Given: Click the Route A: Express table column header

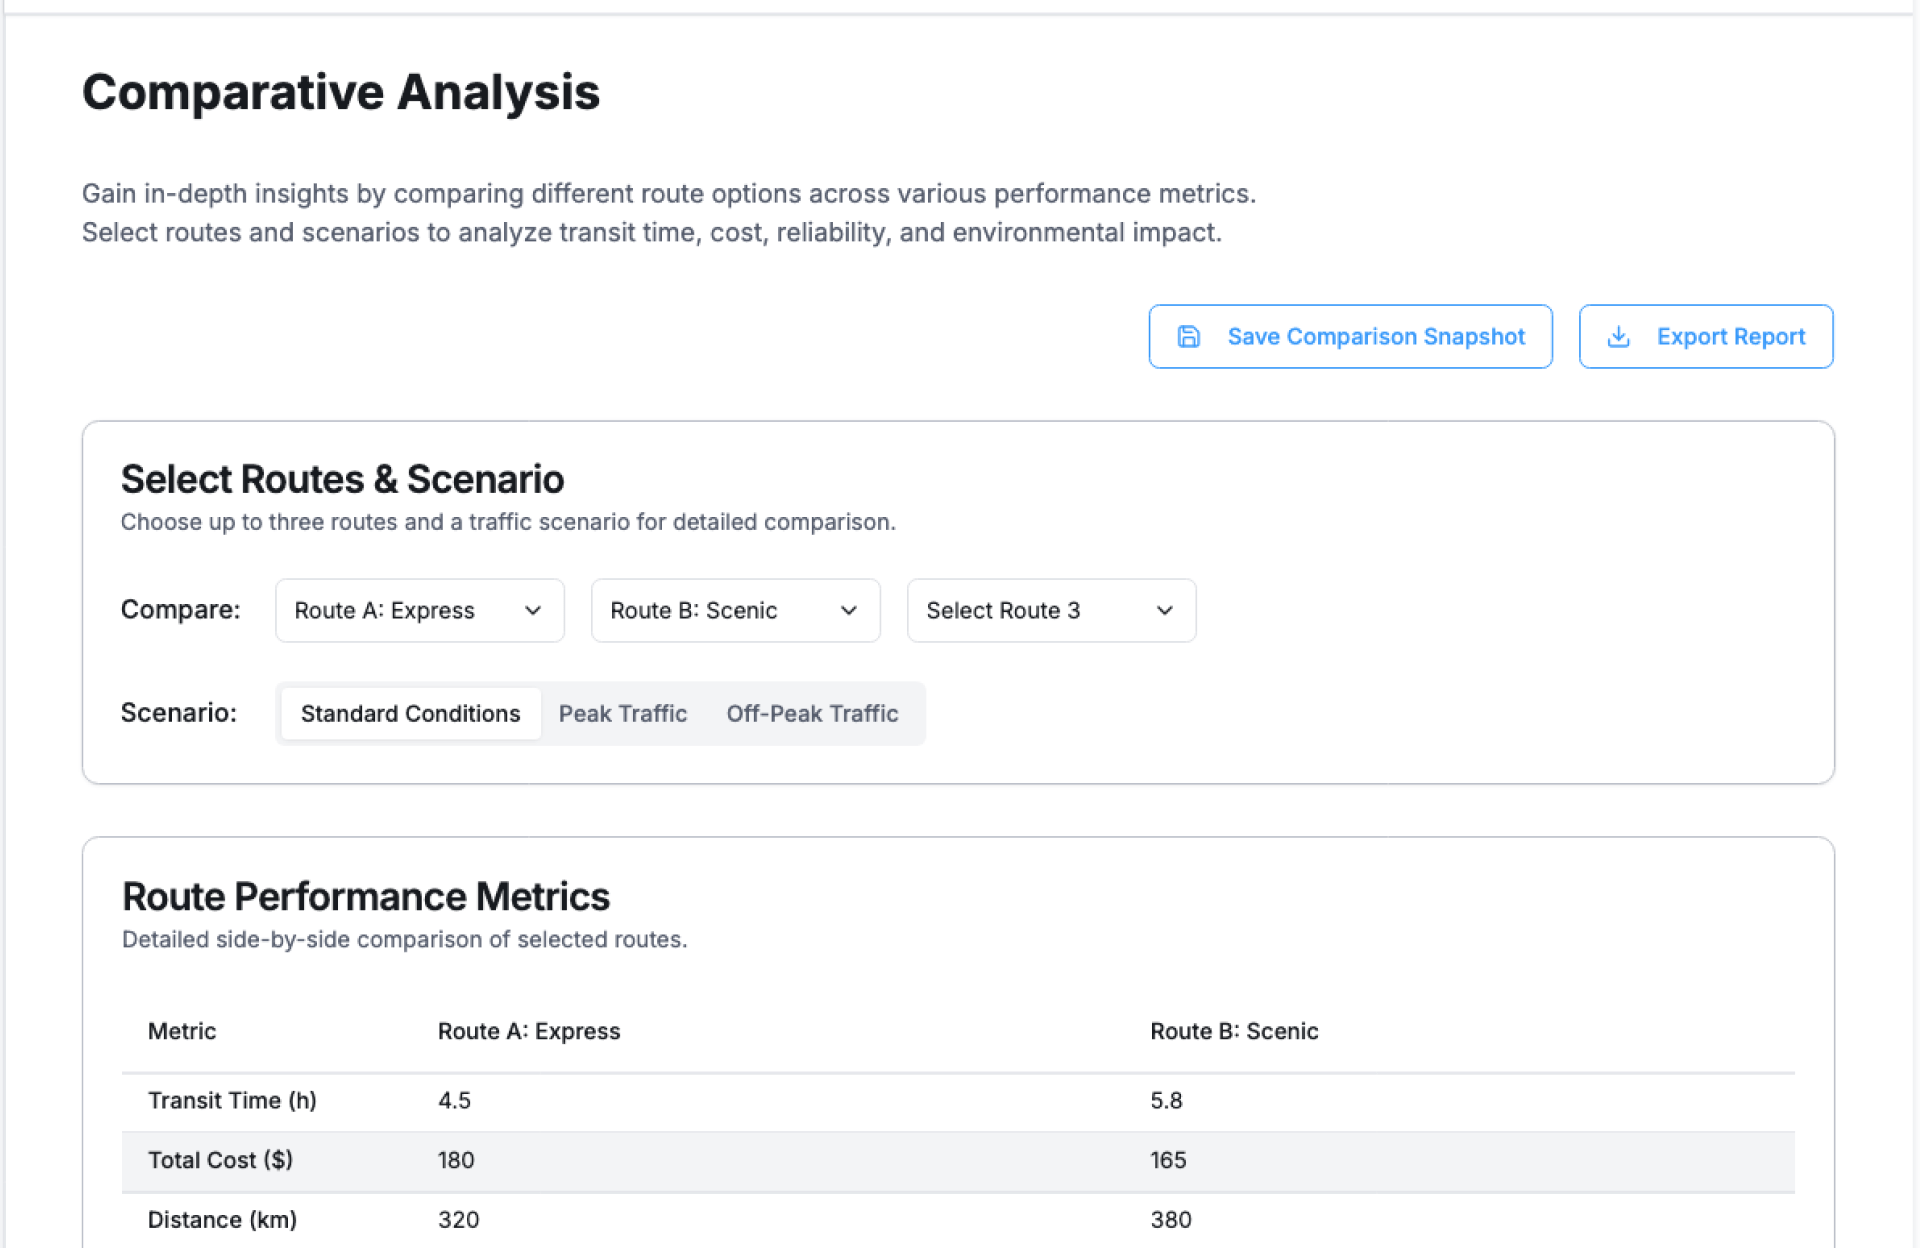Looking at the screenshot, I should click(529, 1032).
